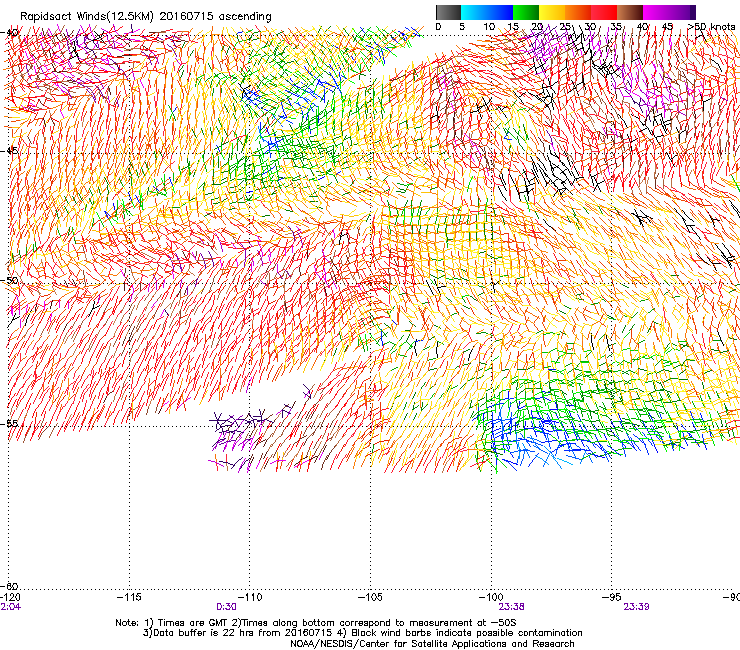The image size is (740, 650).
Task: Click the -55 latitude axis label
Action: [9, 423]
